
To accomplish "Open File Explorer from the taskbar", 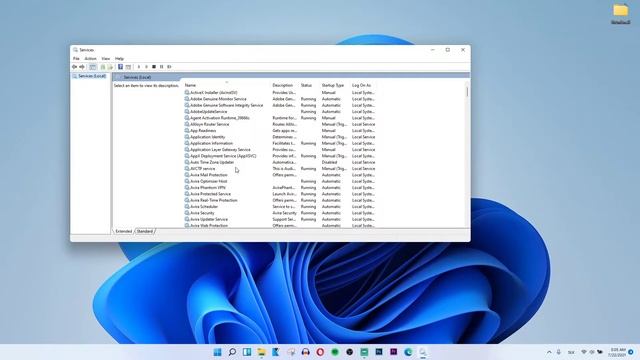I will [x=261, y=352].
